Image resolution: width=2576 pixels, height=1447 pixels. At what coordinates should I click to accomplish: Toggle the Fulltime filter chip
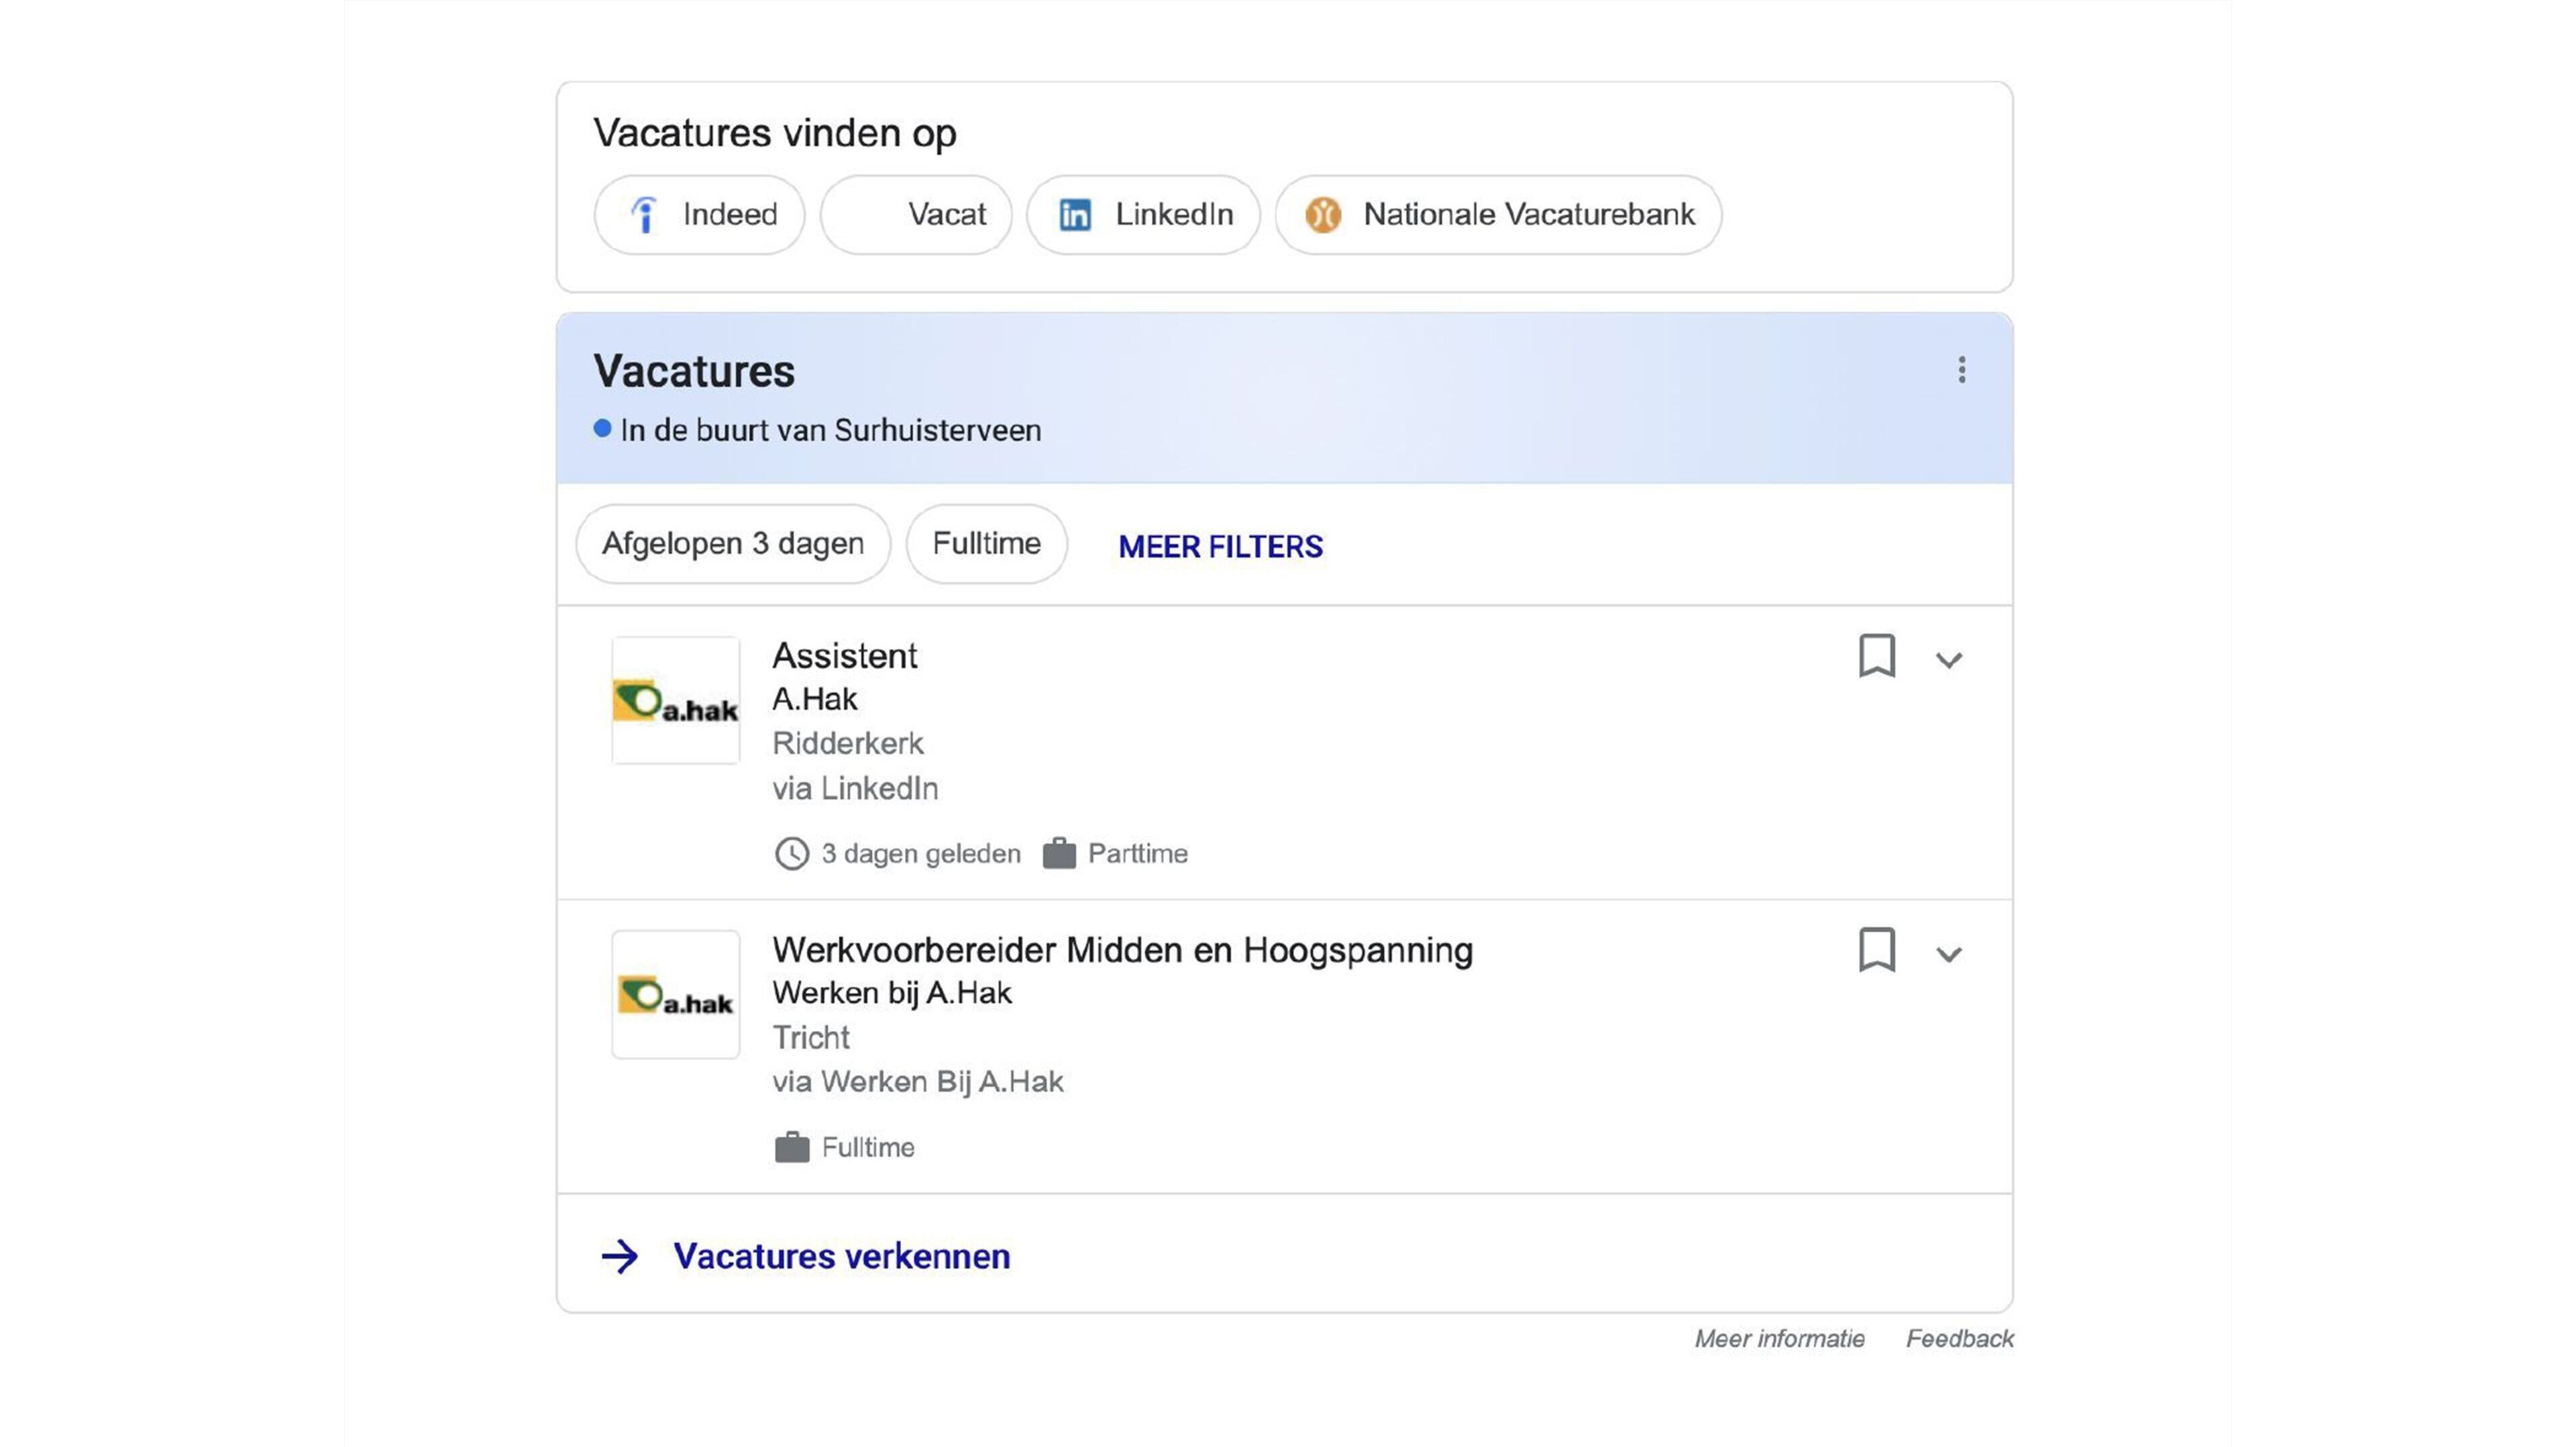(986, 544)
